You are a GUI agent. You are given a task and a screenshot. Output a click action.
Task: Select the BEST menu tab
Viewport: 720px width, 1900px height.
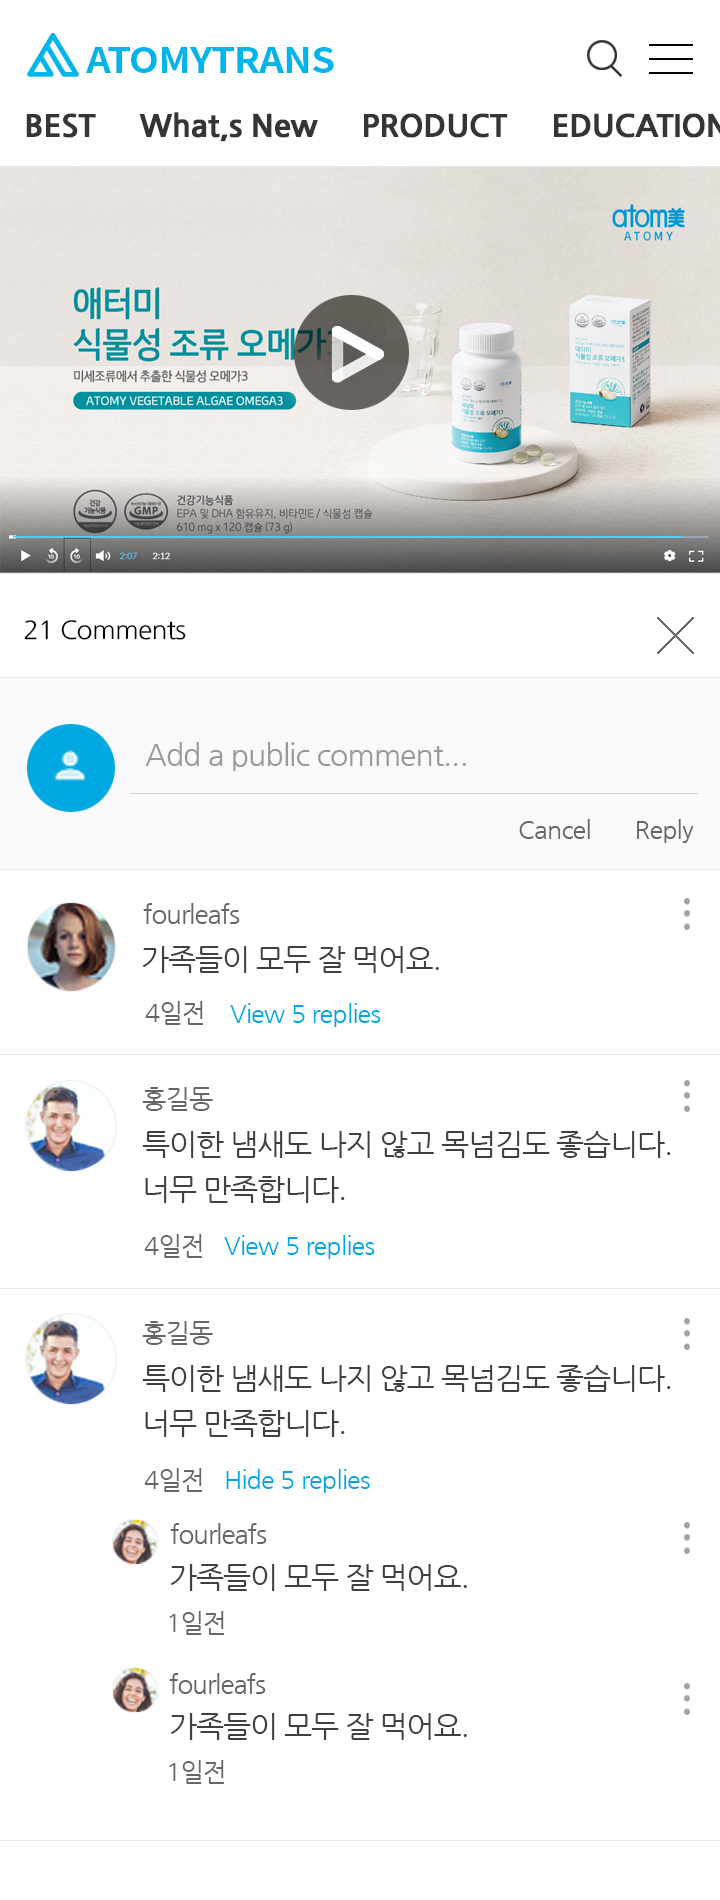tap(60, 126)
